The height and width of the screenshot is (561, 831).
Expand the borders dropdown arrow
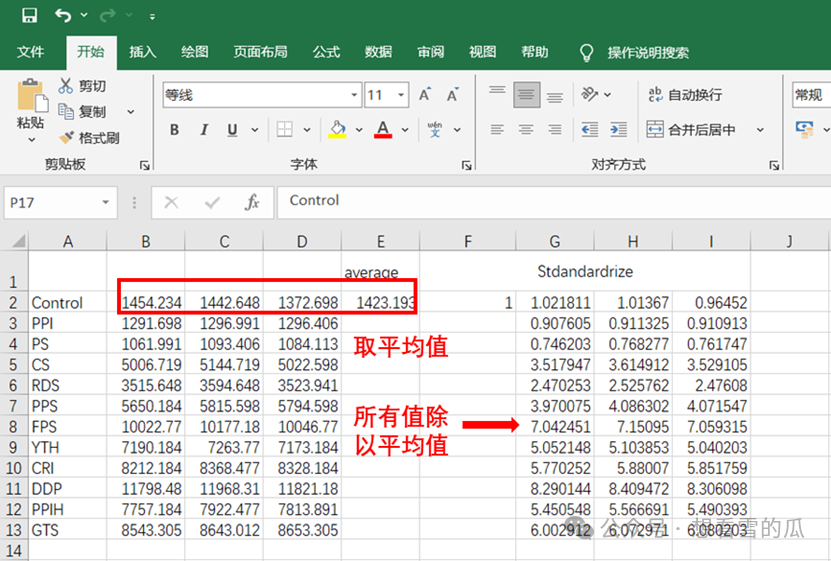point(307,130)
